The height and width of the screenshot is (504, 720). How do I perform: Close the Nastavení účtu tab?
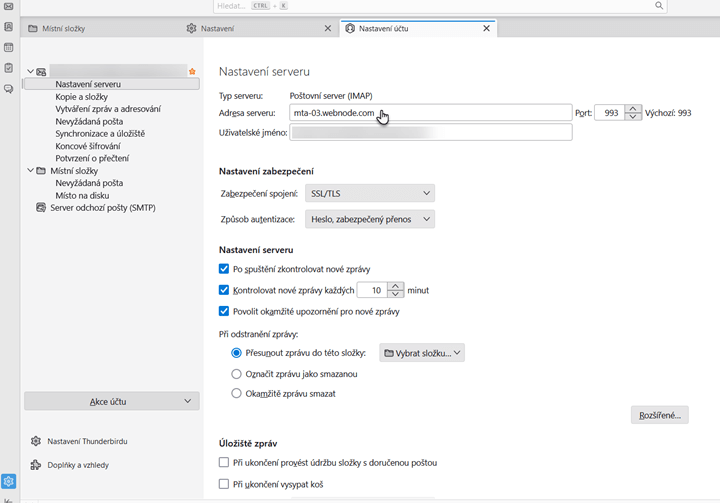click(487, 28)
